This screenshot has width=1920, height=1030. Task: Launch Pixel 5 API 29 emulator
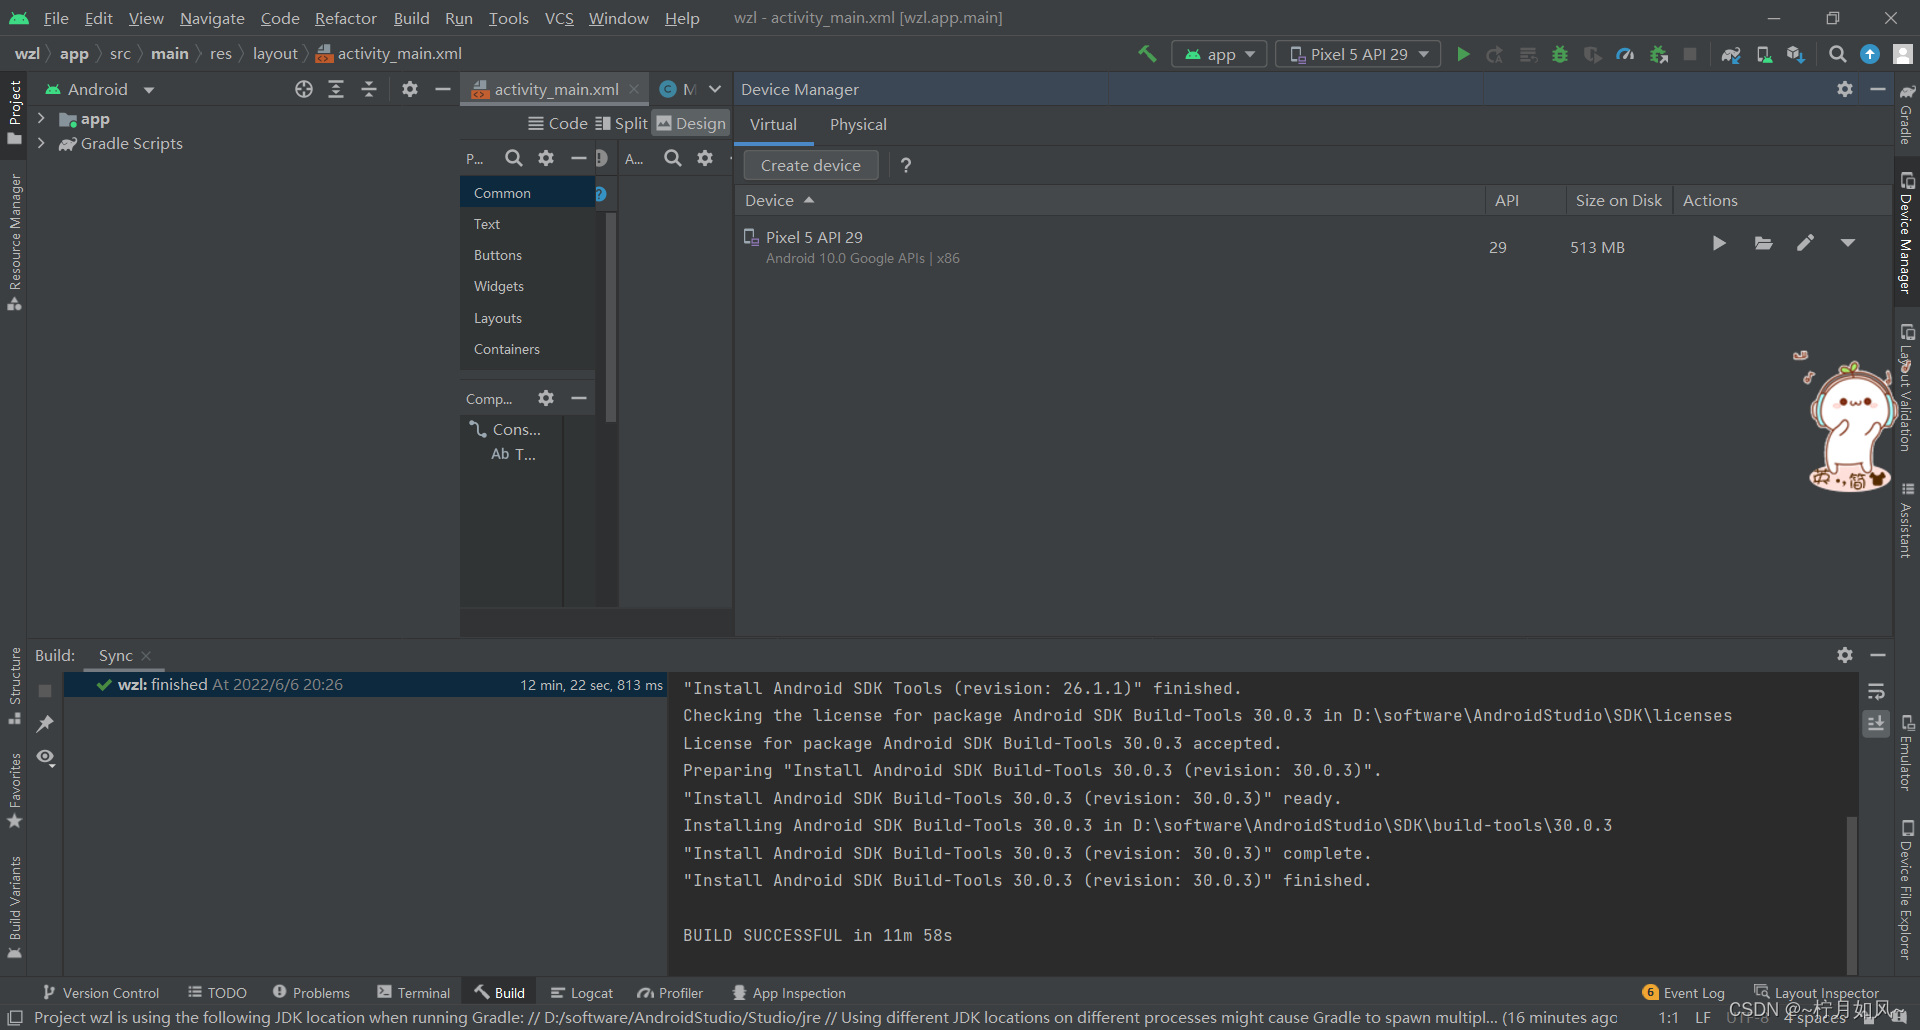click(x=1718, y=243)
